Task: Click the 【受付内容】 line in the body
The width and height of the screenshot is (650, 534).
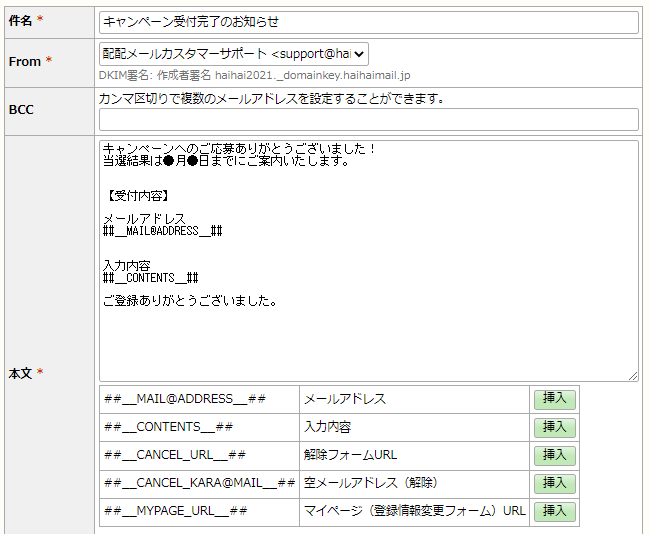Action: [138, 196]
